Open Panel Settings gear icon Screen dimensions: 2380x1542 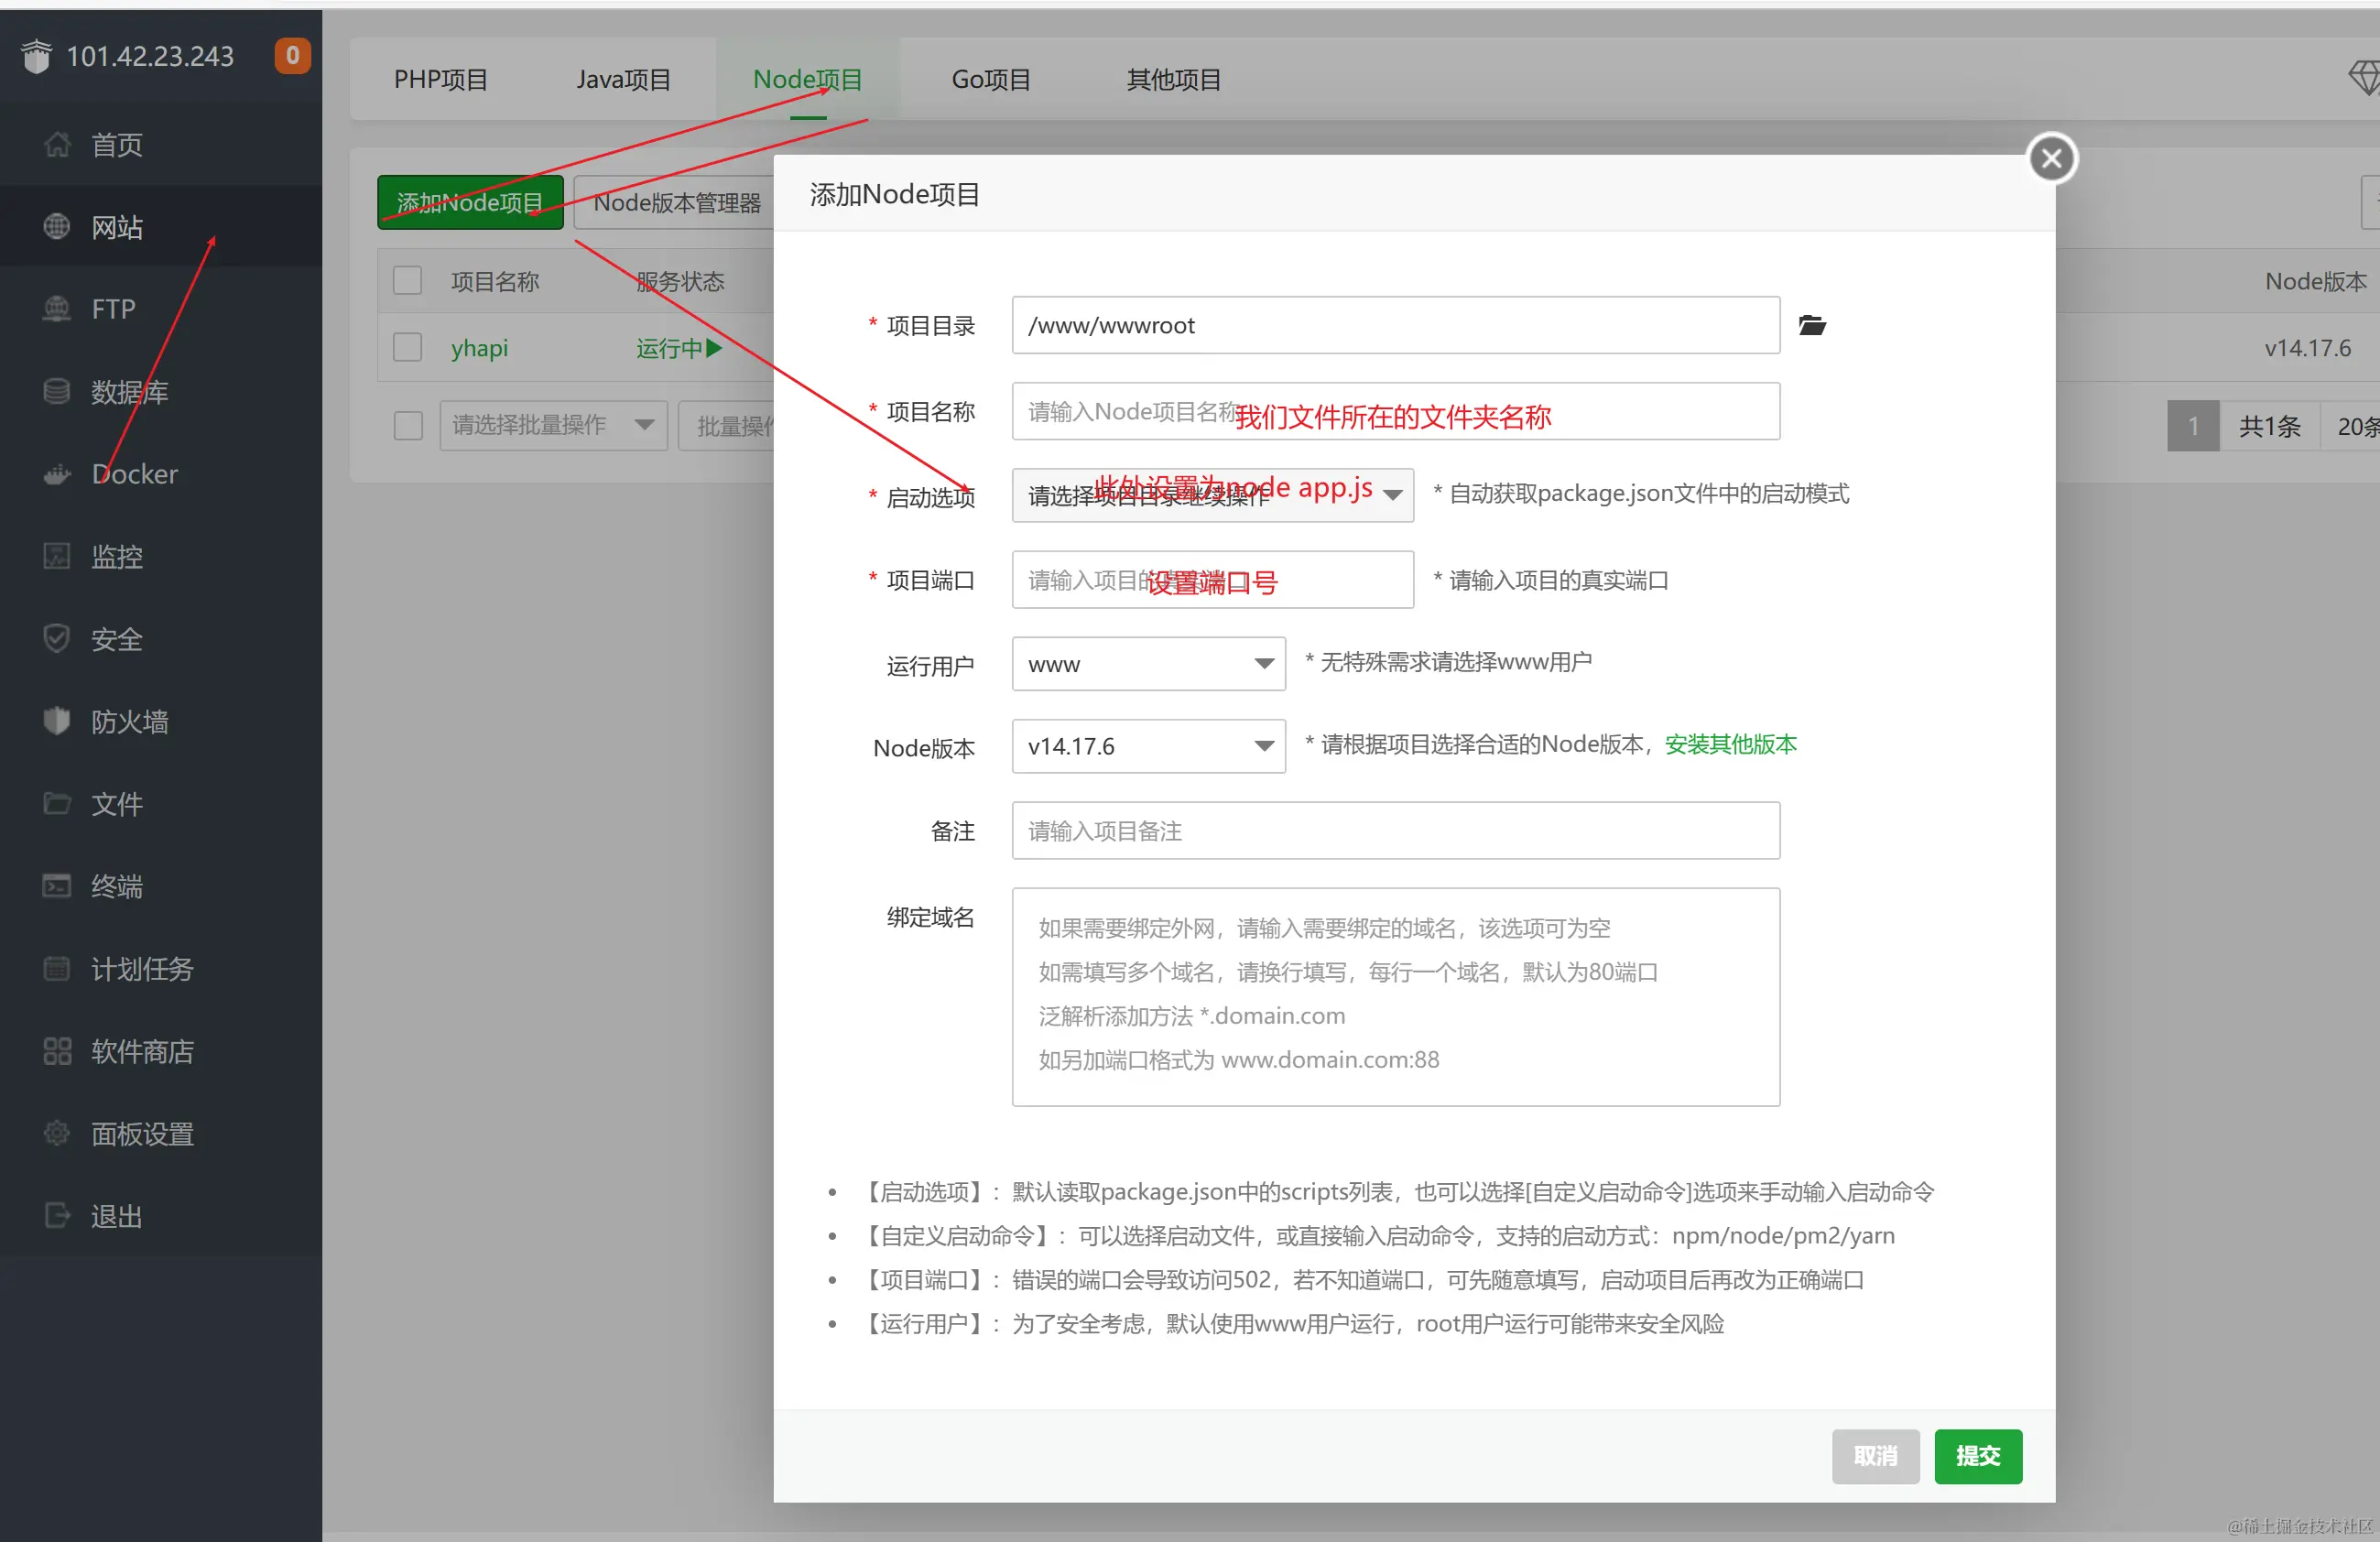(x=57, y=1133)
